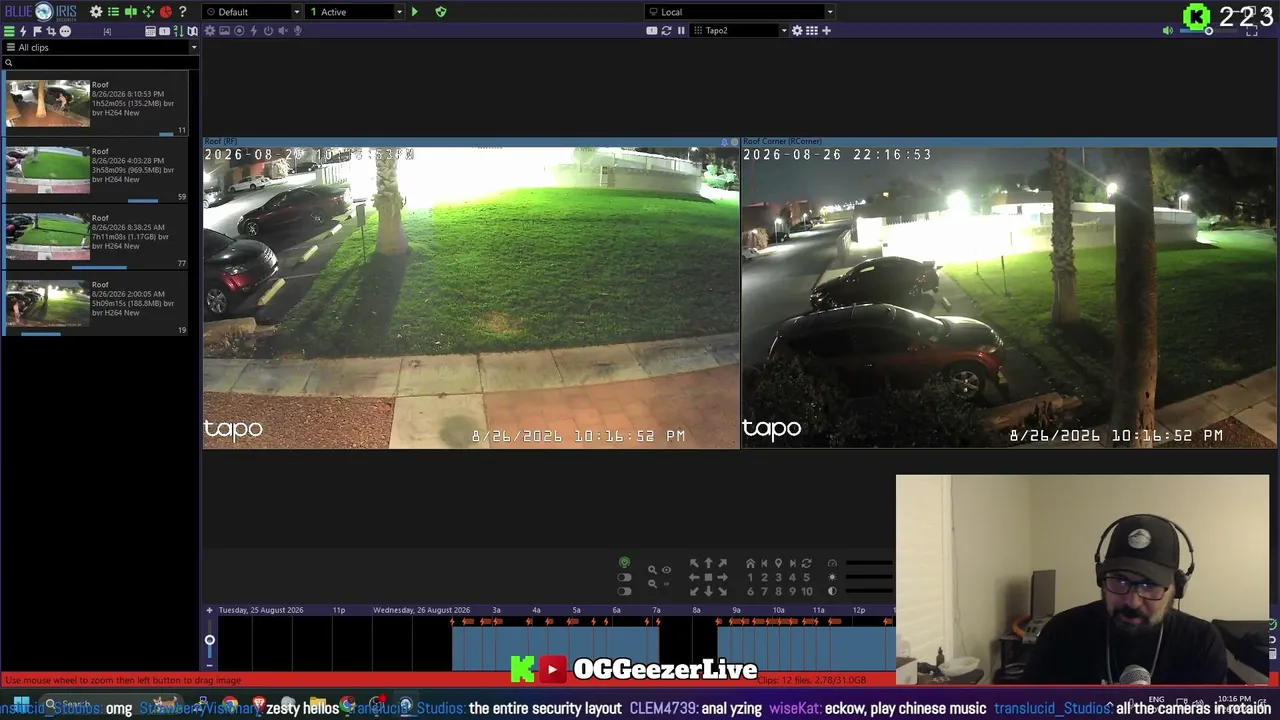Click the PTZ patrol cycle icon
This screenshot has width=1280, height=720.
[806, 563]
